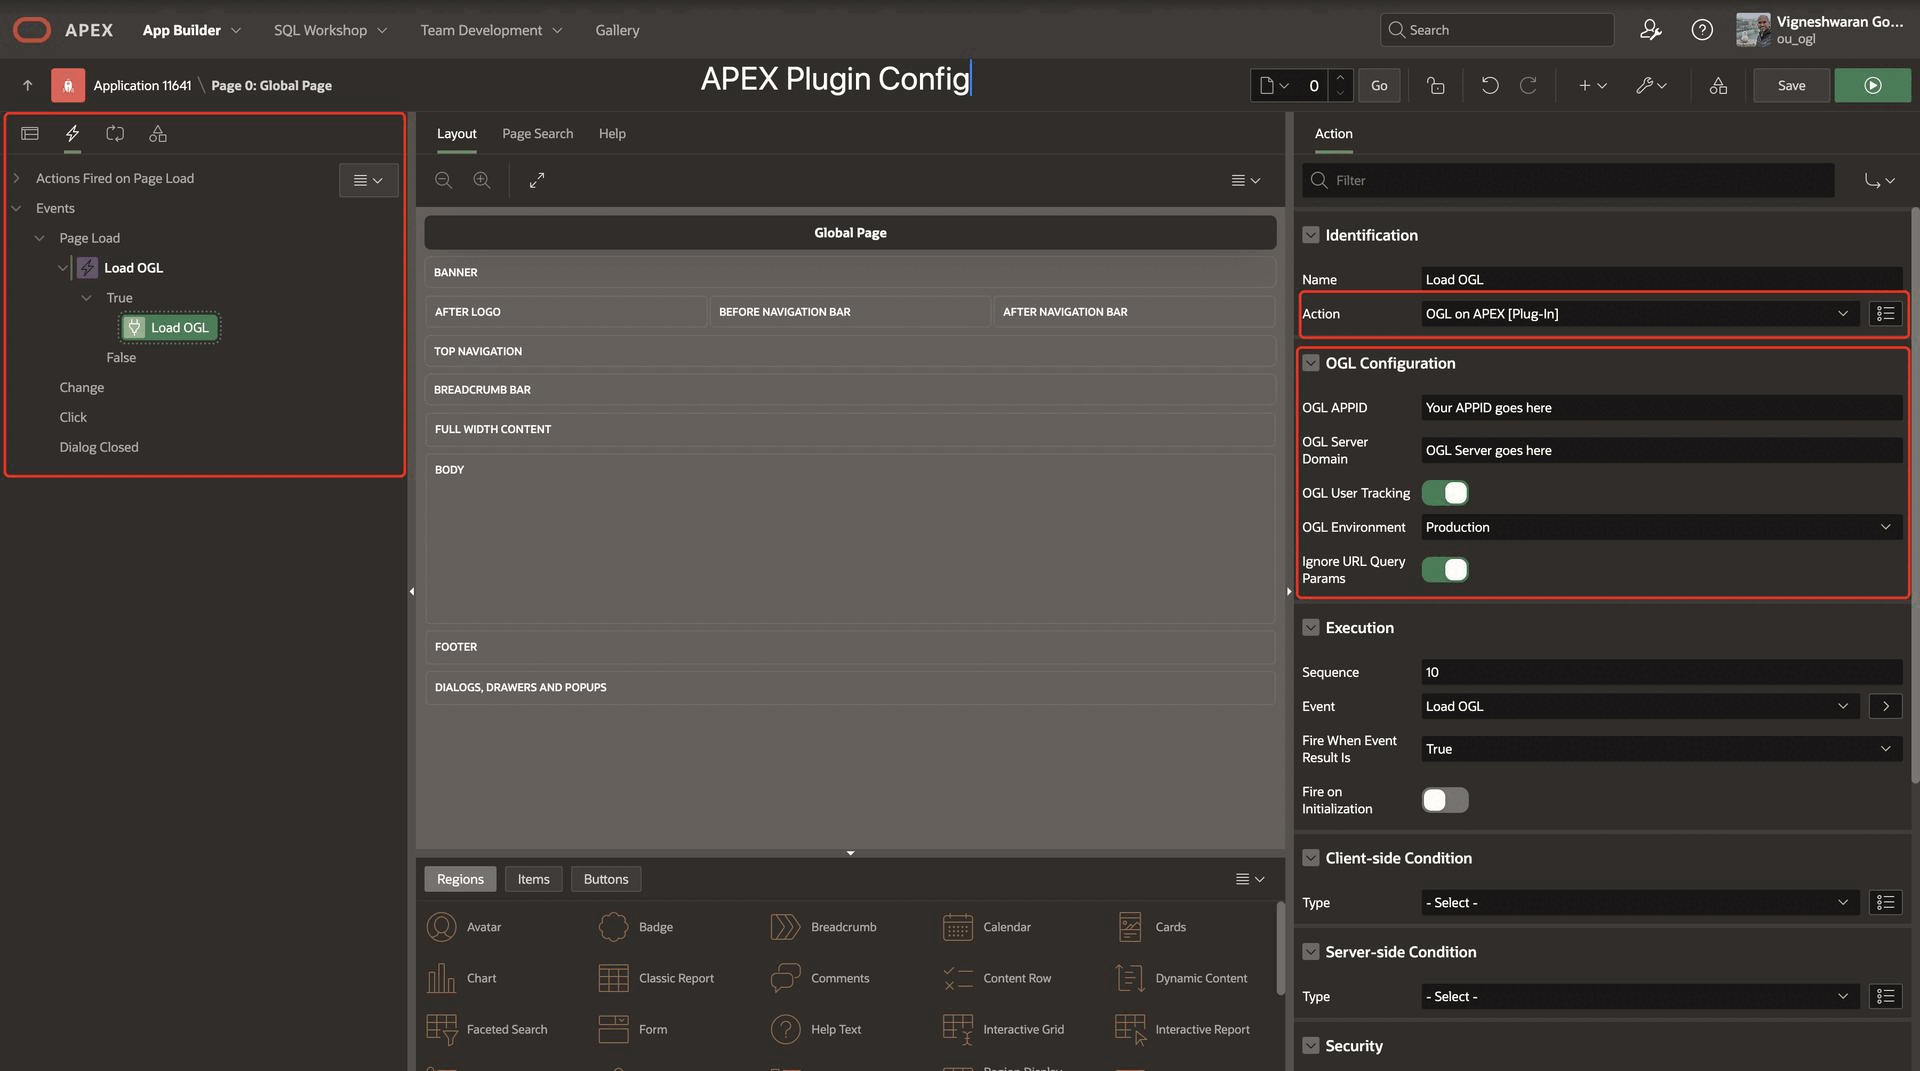Undo the last change

(1490, 86)
